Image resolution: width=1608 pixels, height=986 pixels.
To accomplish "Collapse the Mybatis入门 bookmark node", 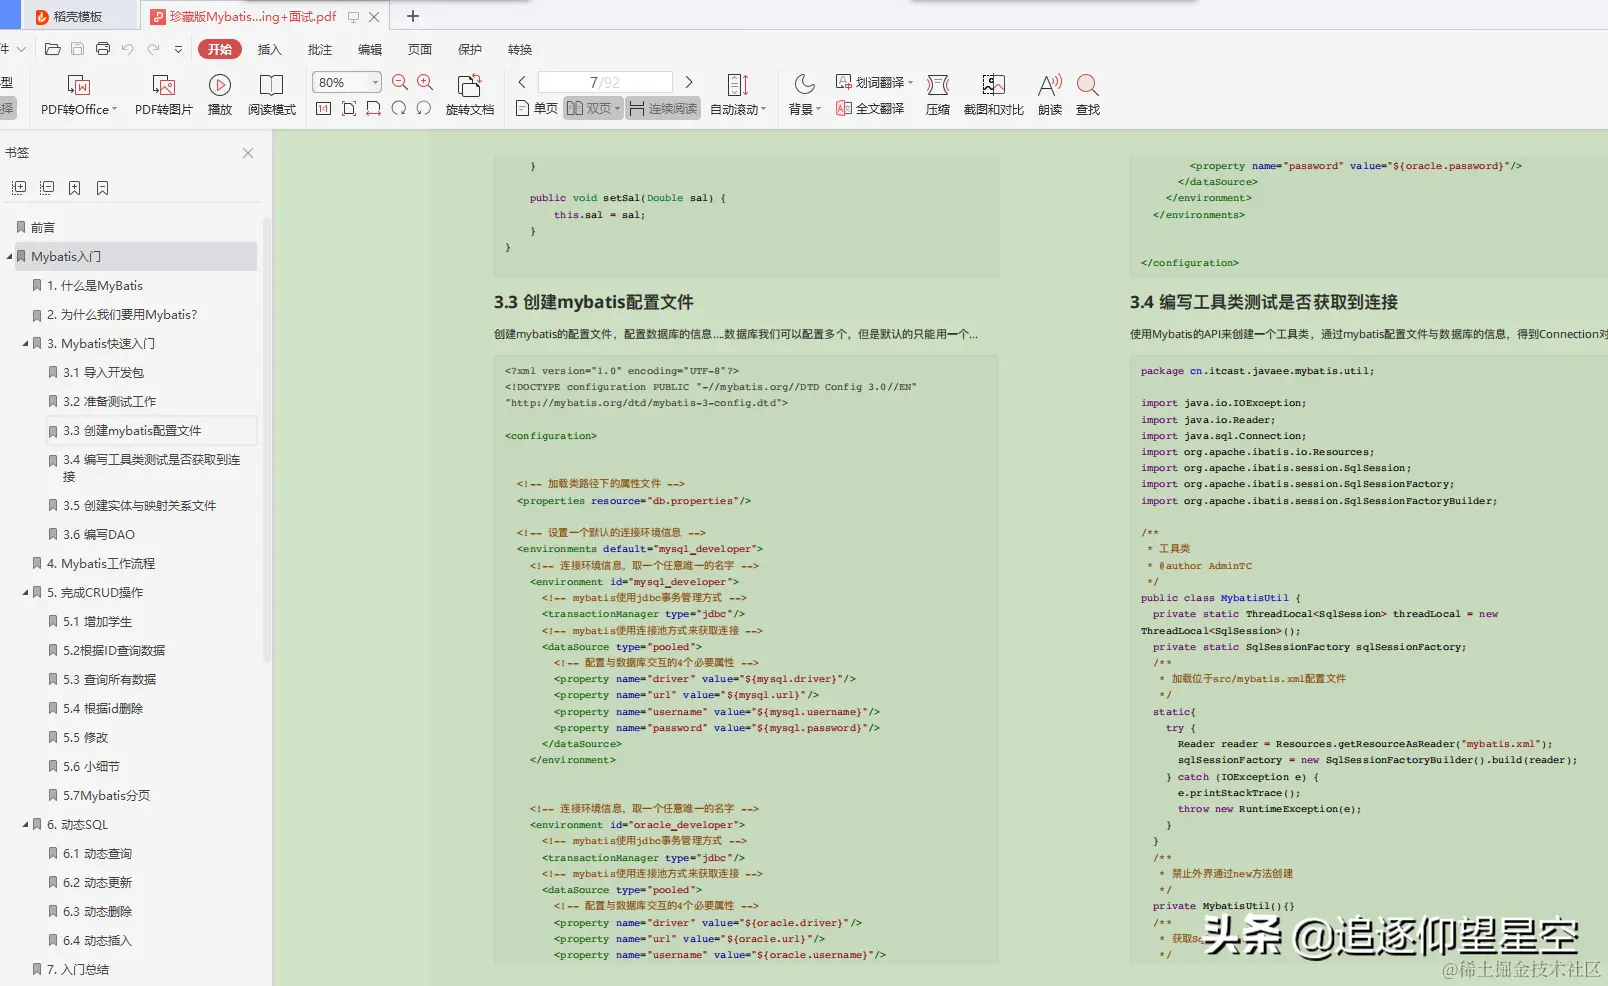I will [10, 257].
